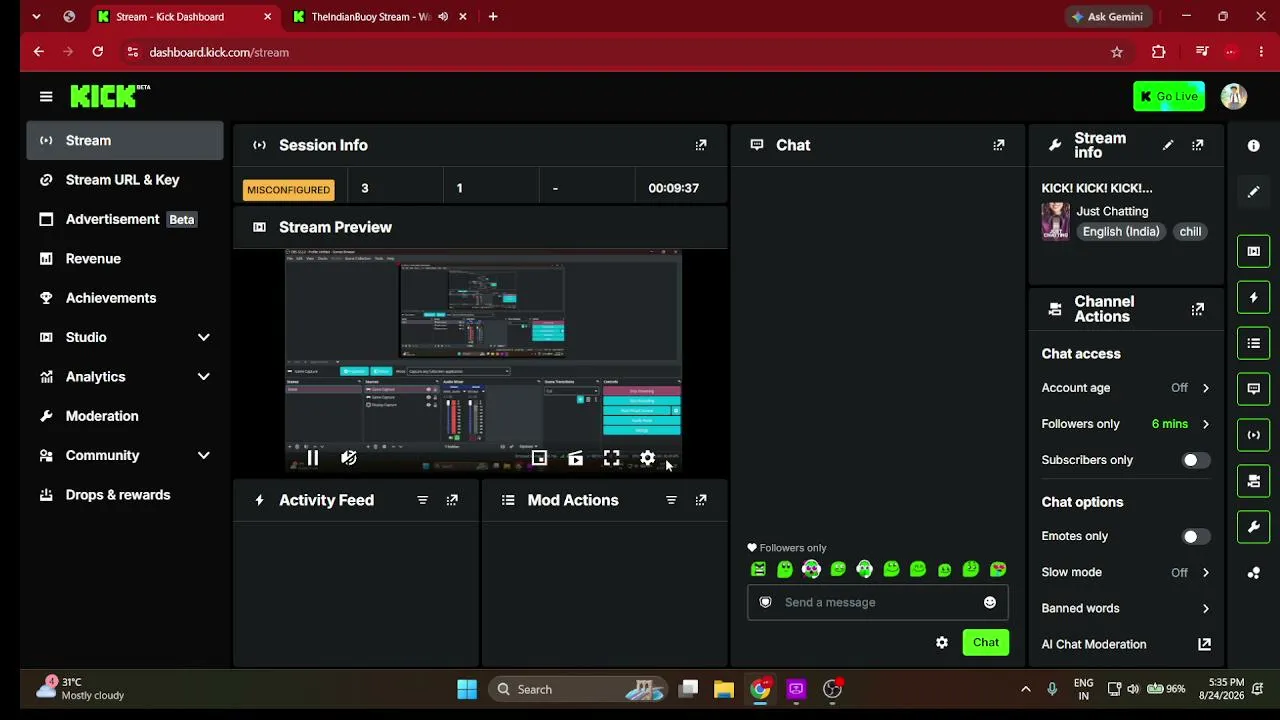This screenshot has height=720, width=1280.
Task: Open Drops & rewards page
Action: point(125,495)
